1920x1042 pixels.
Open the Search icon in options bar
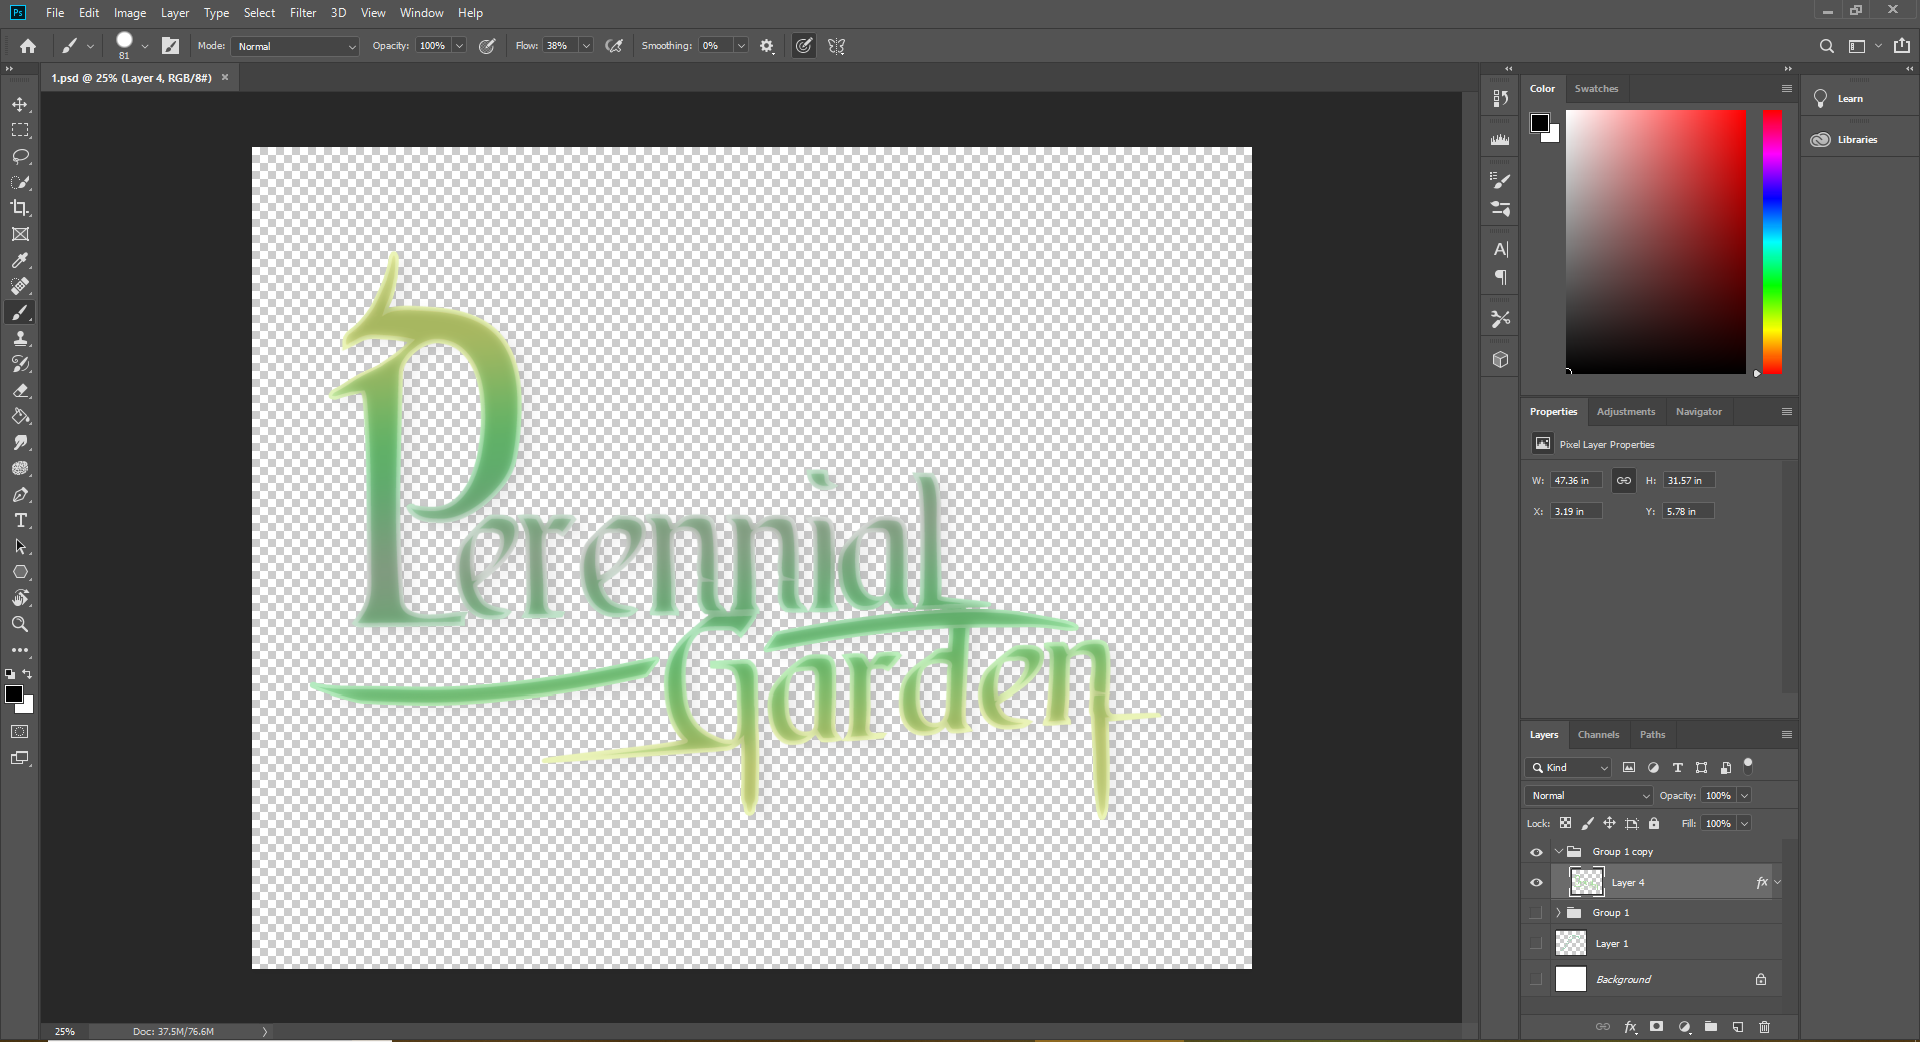pyautogui.click(x=1827, y=46)
